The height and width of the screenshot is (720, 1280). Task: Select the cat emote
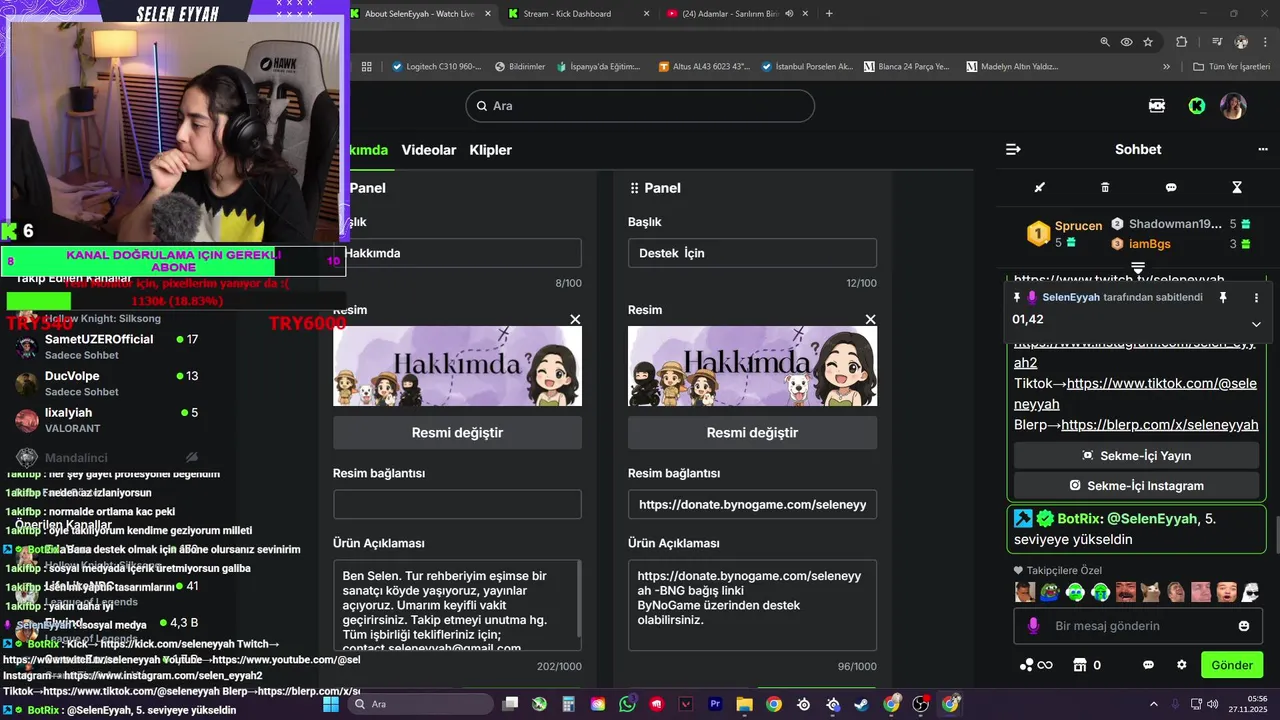pos(1150,591)
